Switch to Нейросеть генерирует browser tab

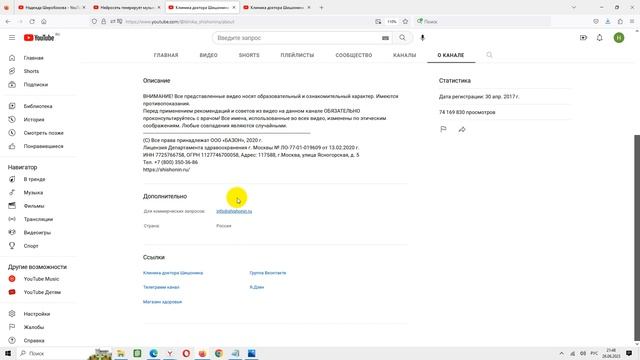tap(127, 7)
